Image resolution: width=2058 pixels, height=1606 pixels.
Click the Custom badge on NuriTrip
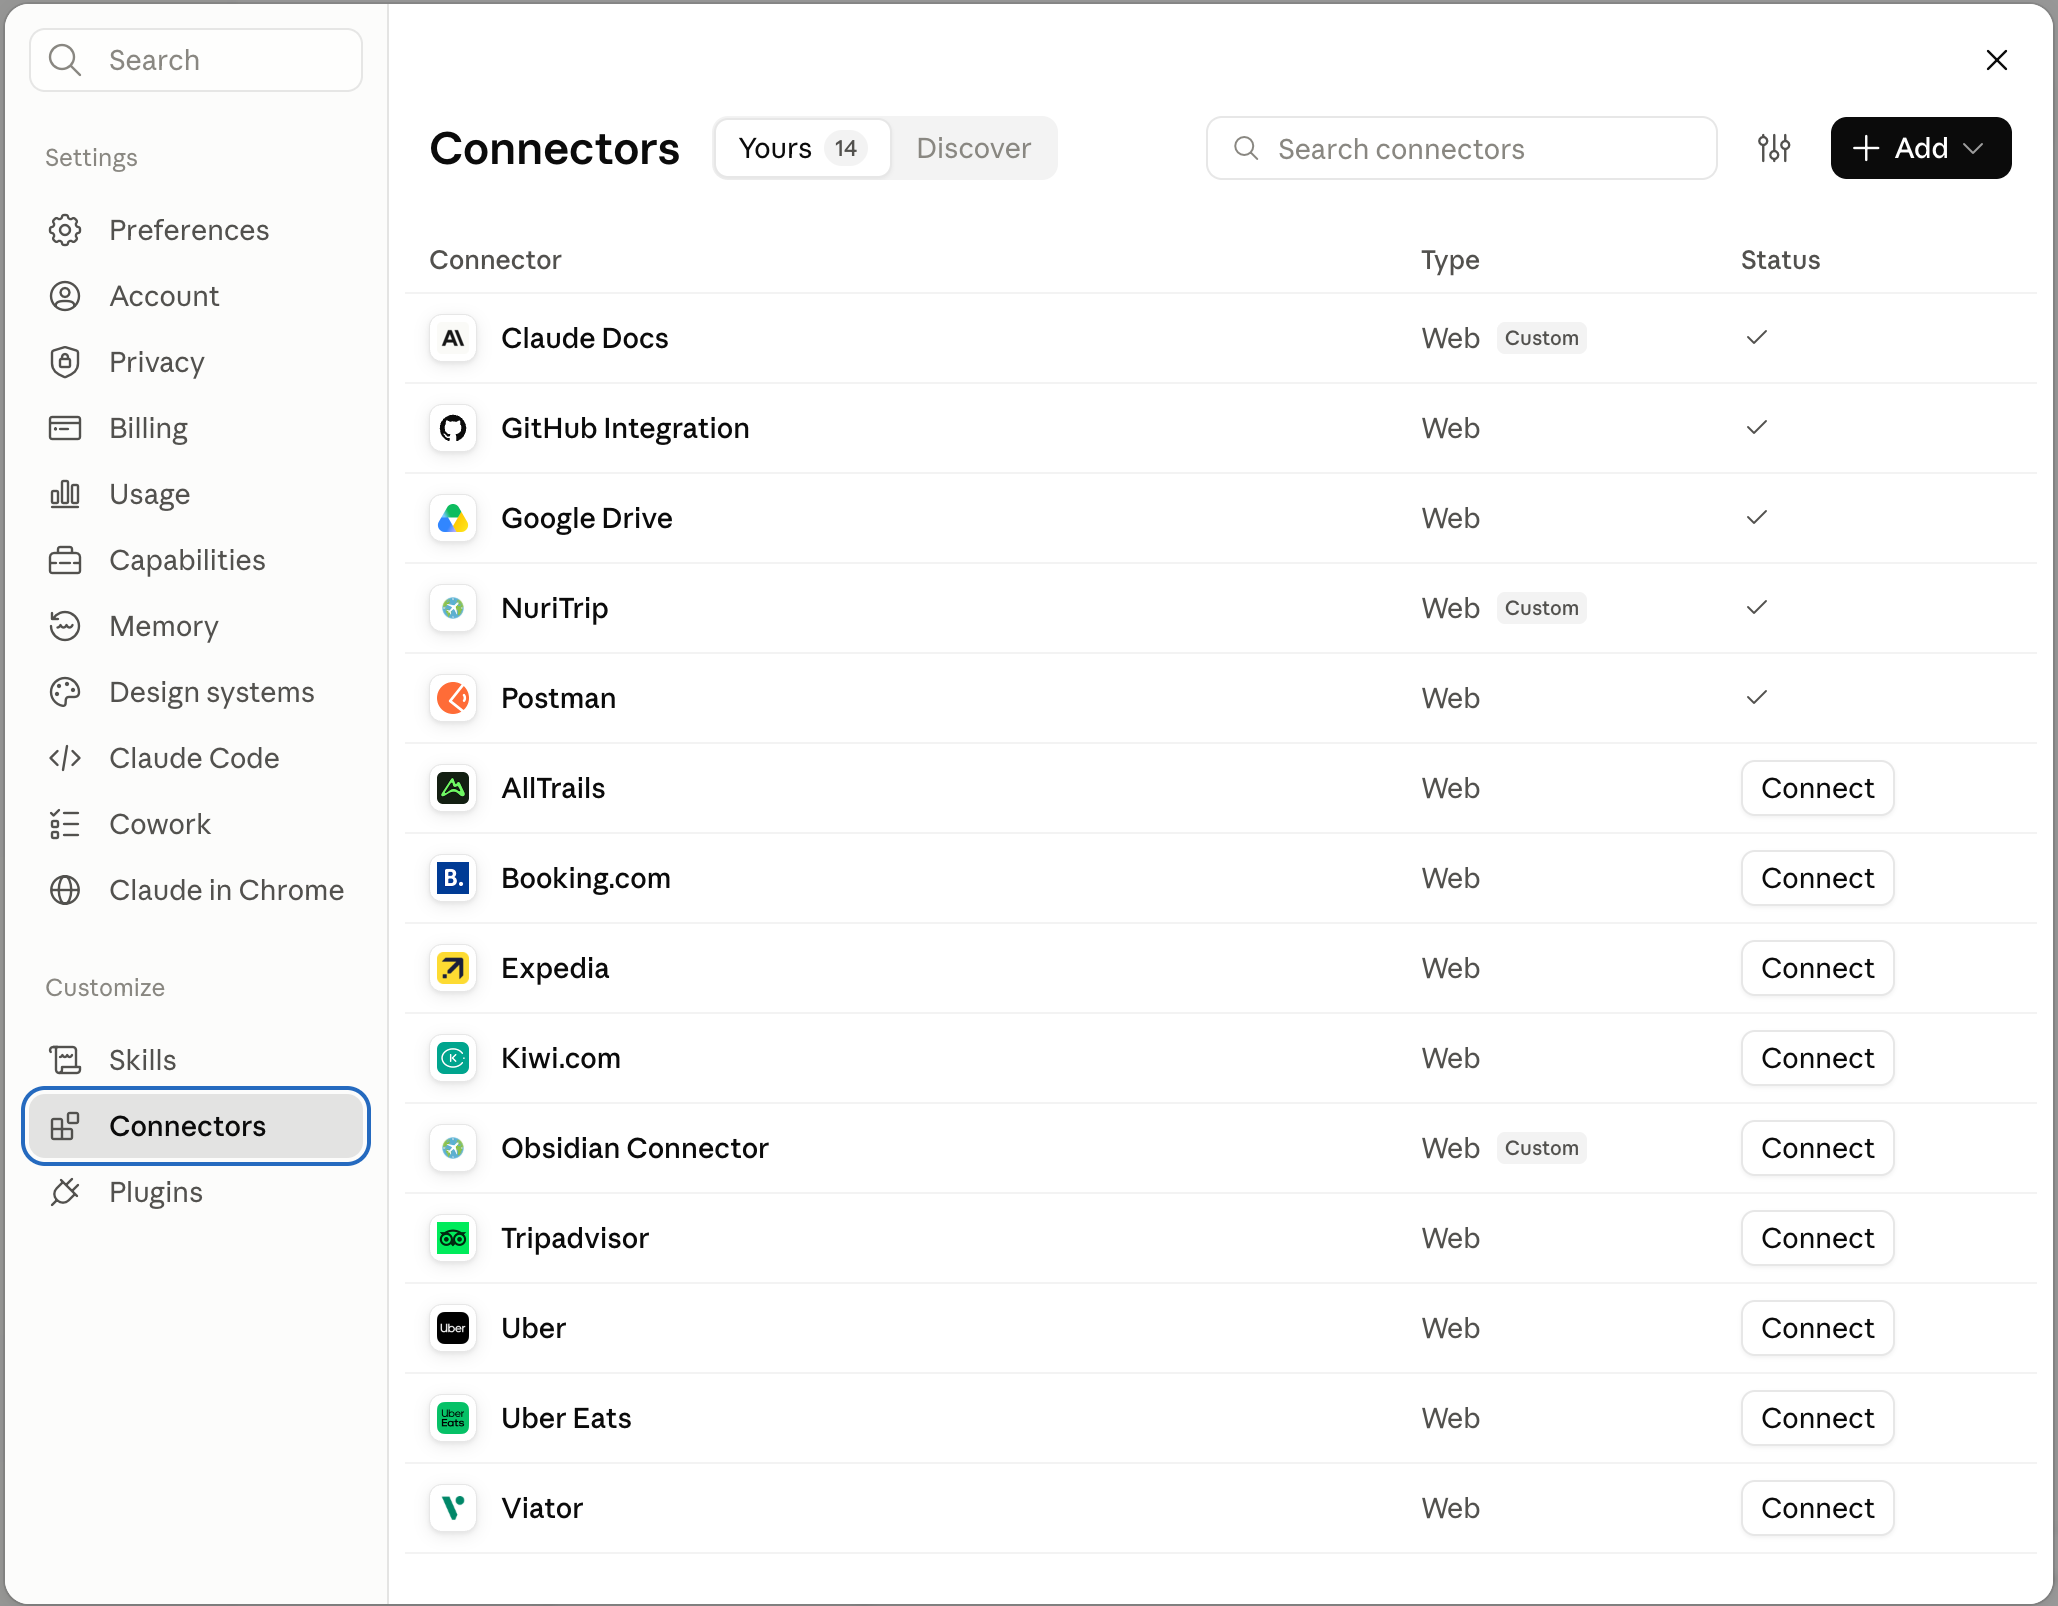click(1541, 608)
